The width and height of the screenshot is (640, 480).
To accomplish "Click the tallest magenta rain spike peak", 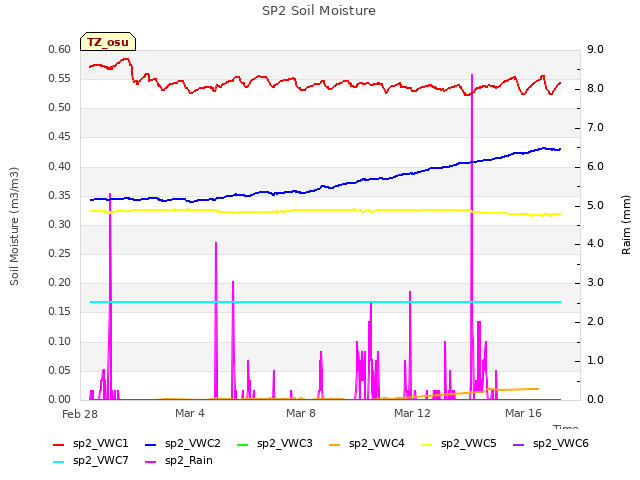I will click(472, 75).
